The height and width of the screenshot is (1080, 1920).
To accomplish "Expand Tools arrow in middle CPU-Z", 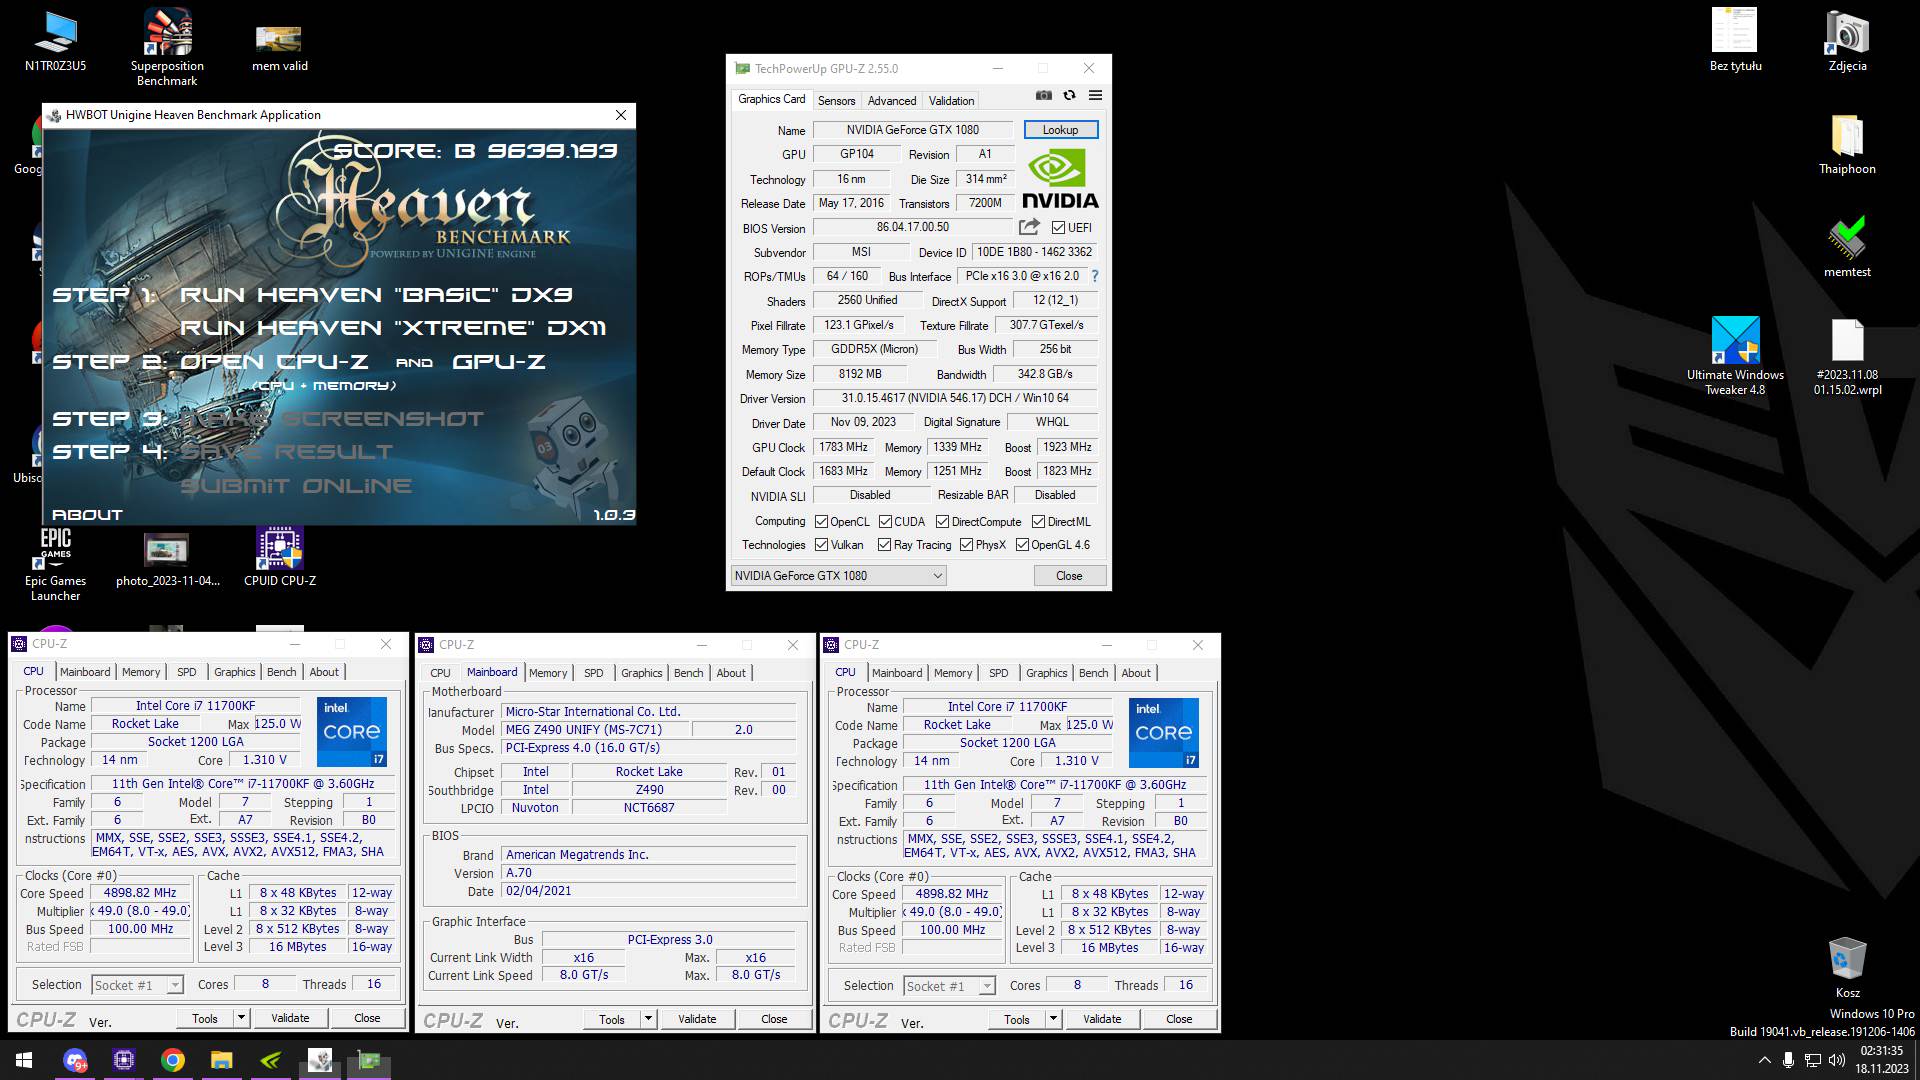I will tap(648, 1019).
